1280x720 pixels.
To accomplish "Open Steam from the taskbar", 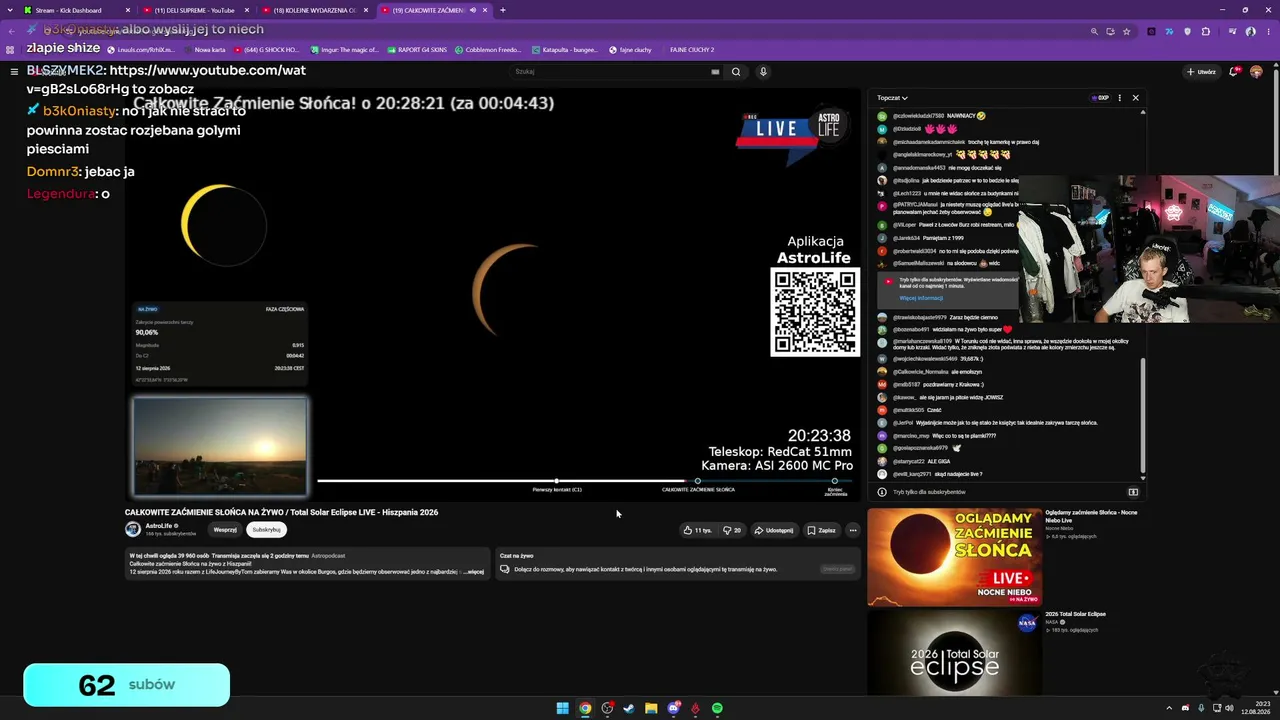I will click(629, 708).
